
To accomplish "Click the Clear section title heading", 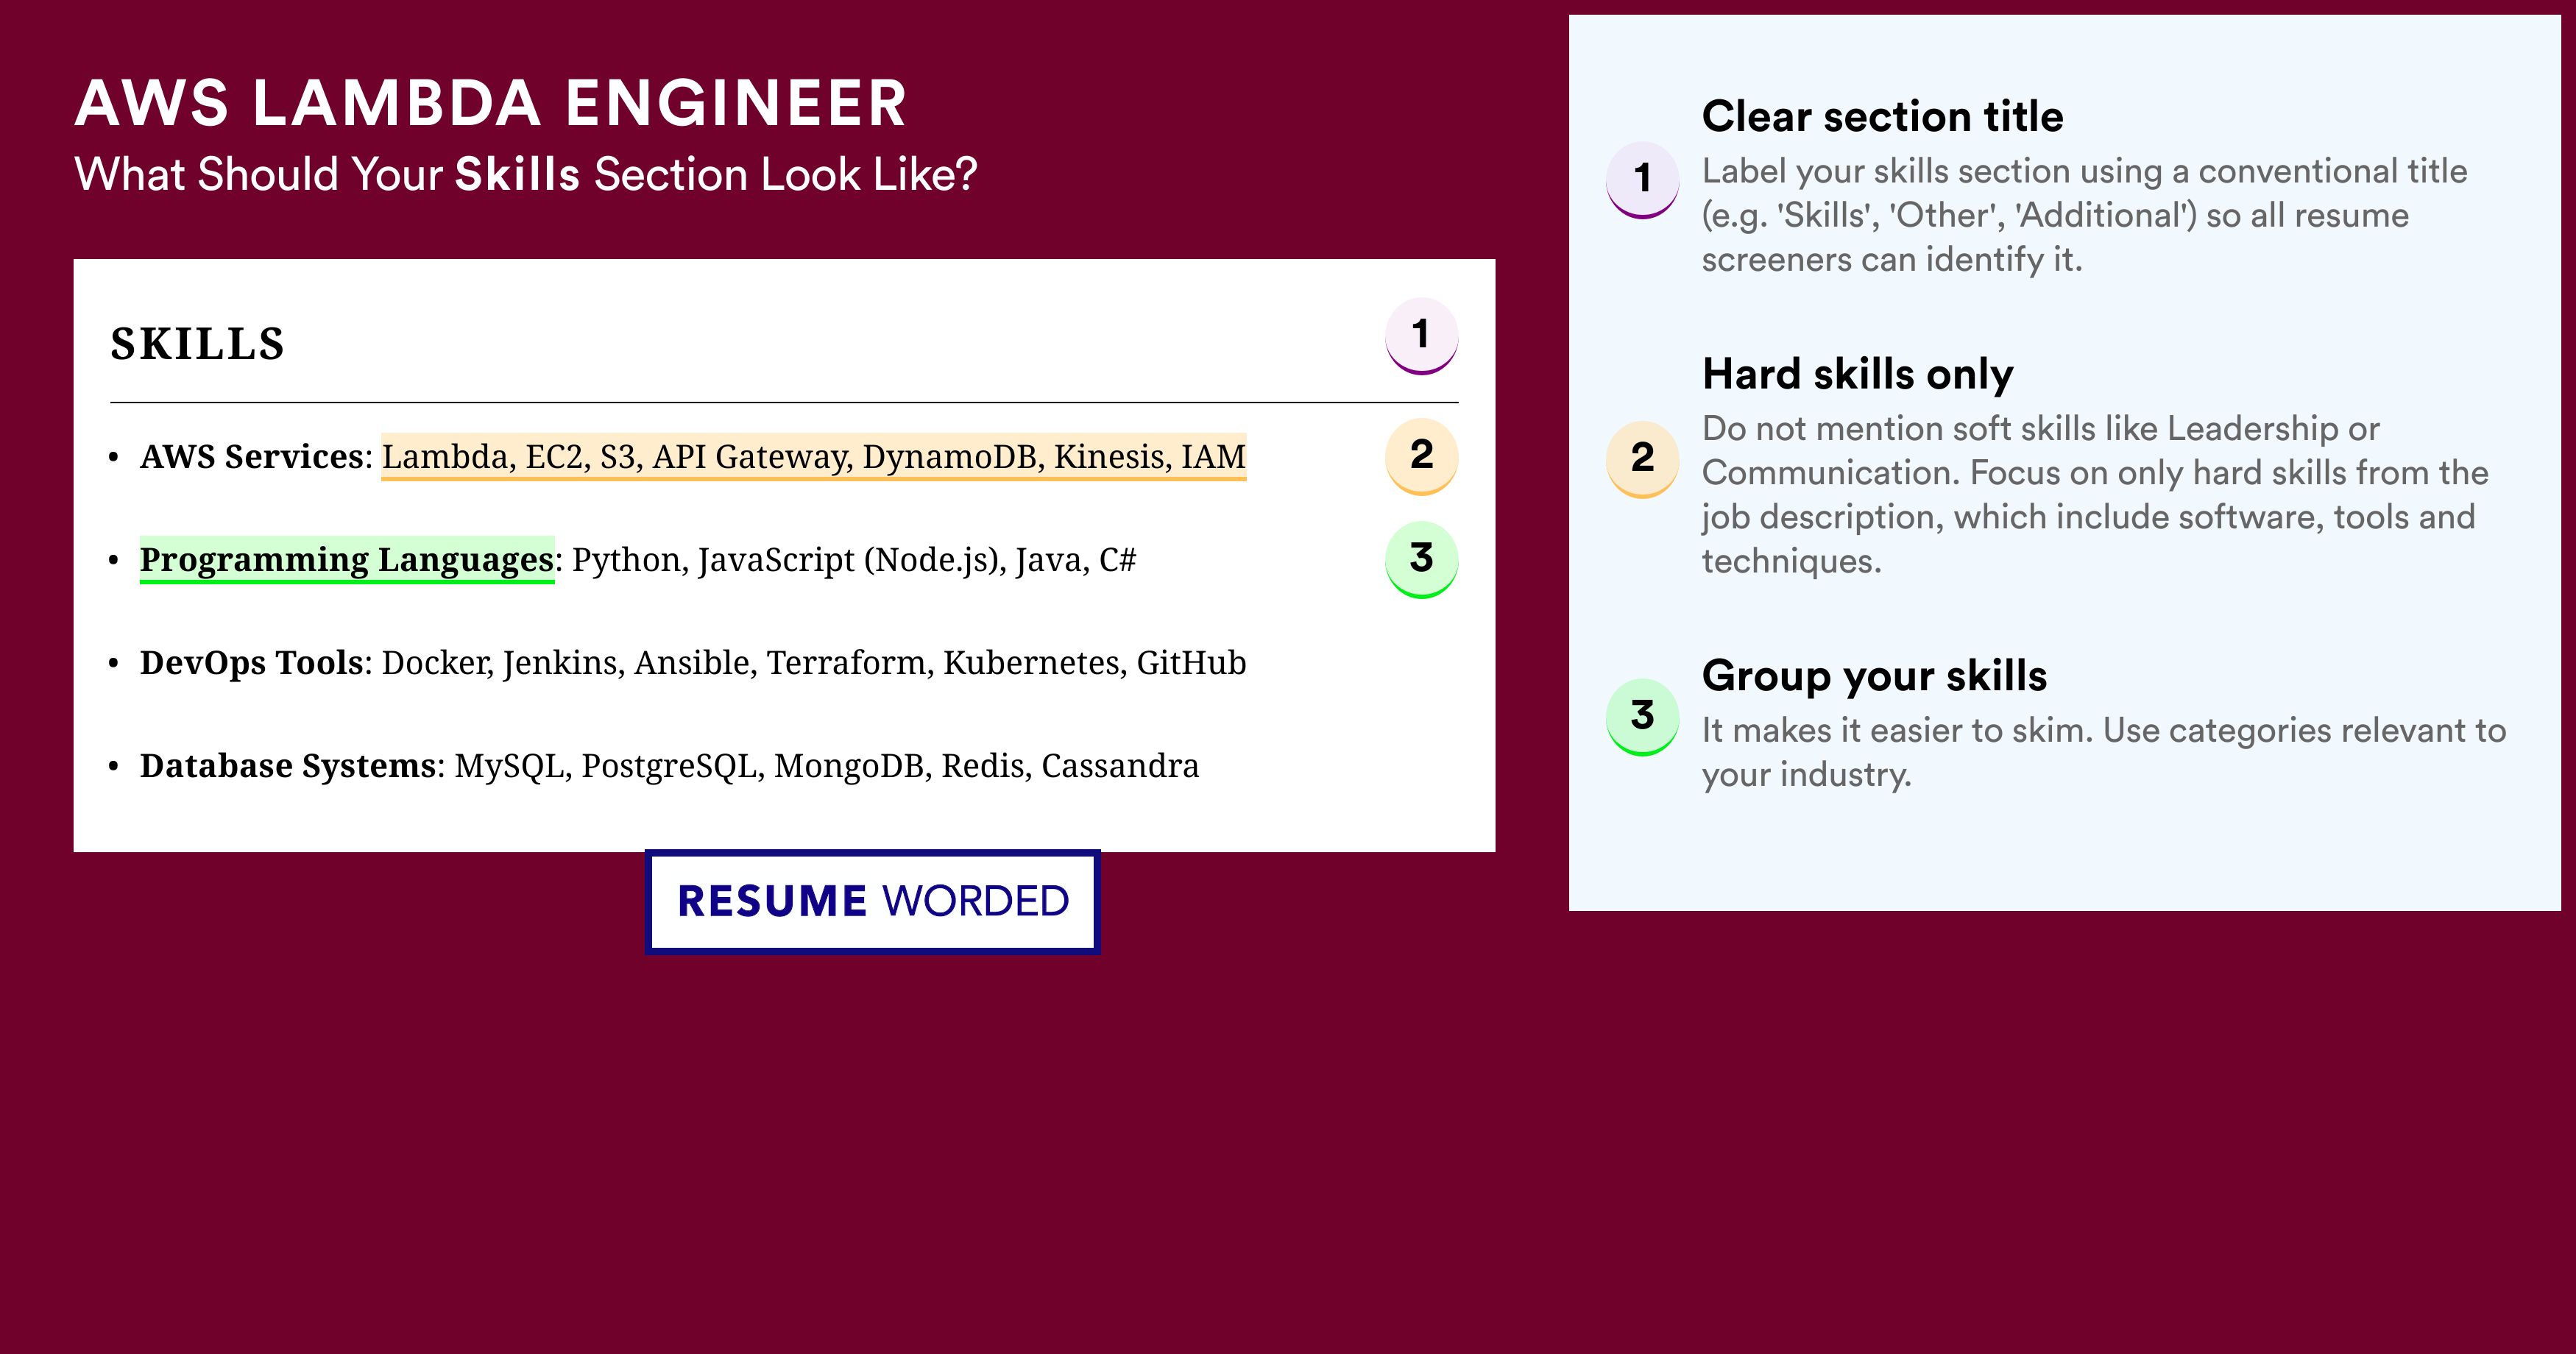I will tap(1882, 116).
